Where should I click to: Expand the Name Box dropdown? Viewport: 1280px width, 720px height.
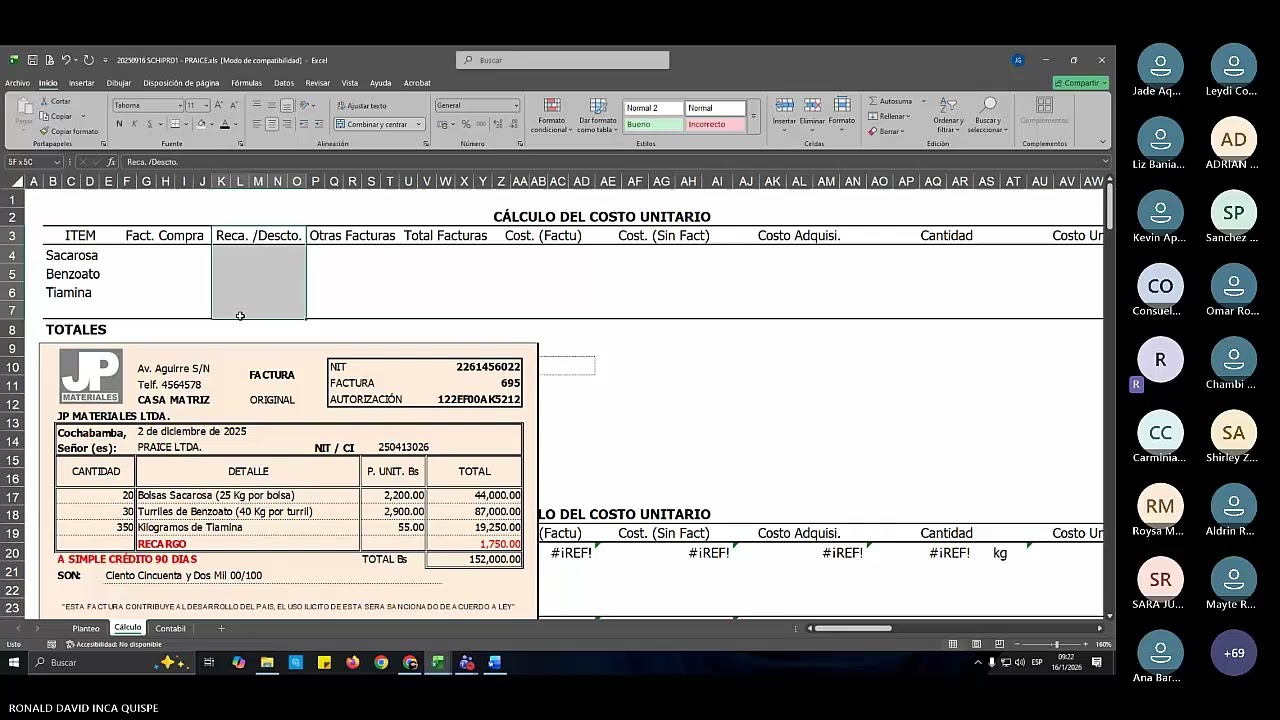[x=57, y=162]
